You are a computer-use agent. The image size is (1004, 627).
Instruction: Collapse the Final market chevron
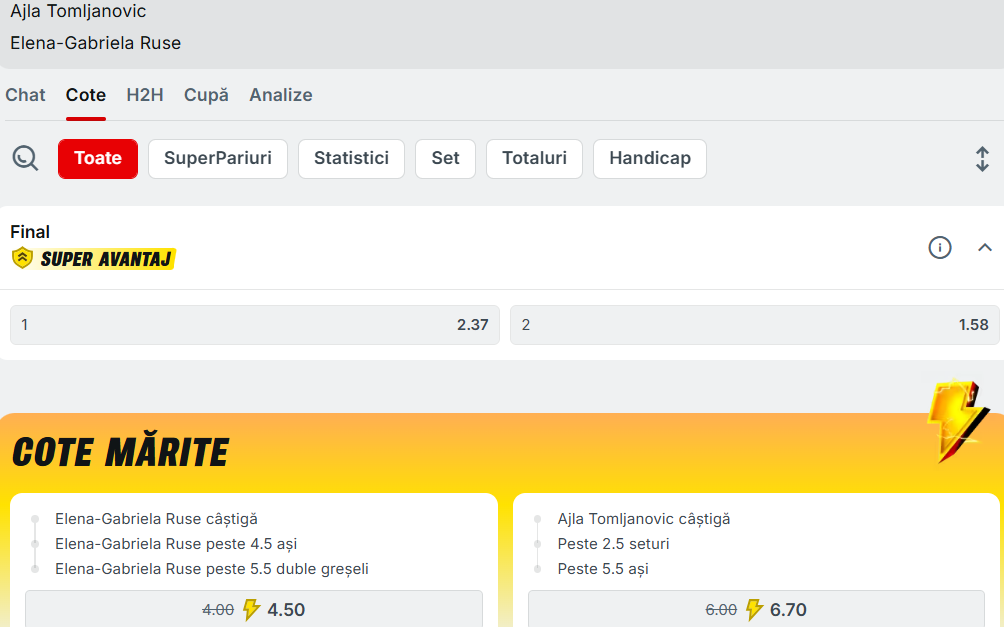pyautogui.click(x=985, y=247)
